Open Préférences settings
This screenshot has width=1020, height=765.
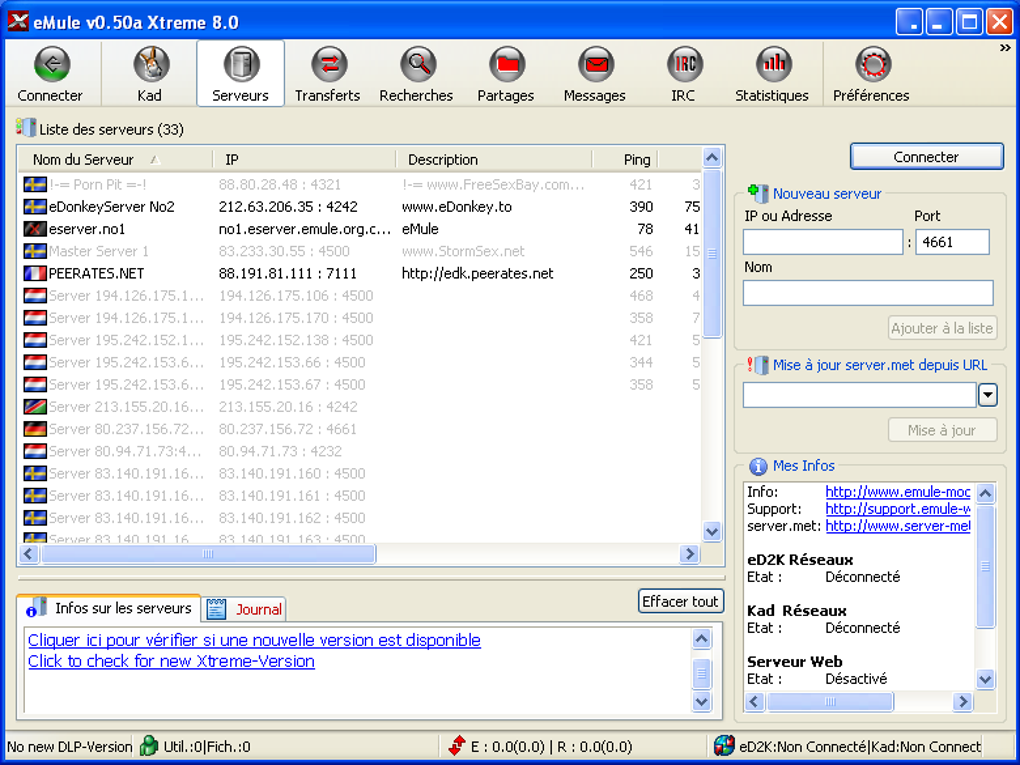click(872, 74)
